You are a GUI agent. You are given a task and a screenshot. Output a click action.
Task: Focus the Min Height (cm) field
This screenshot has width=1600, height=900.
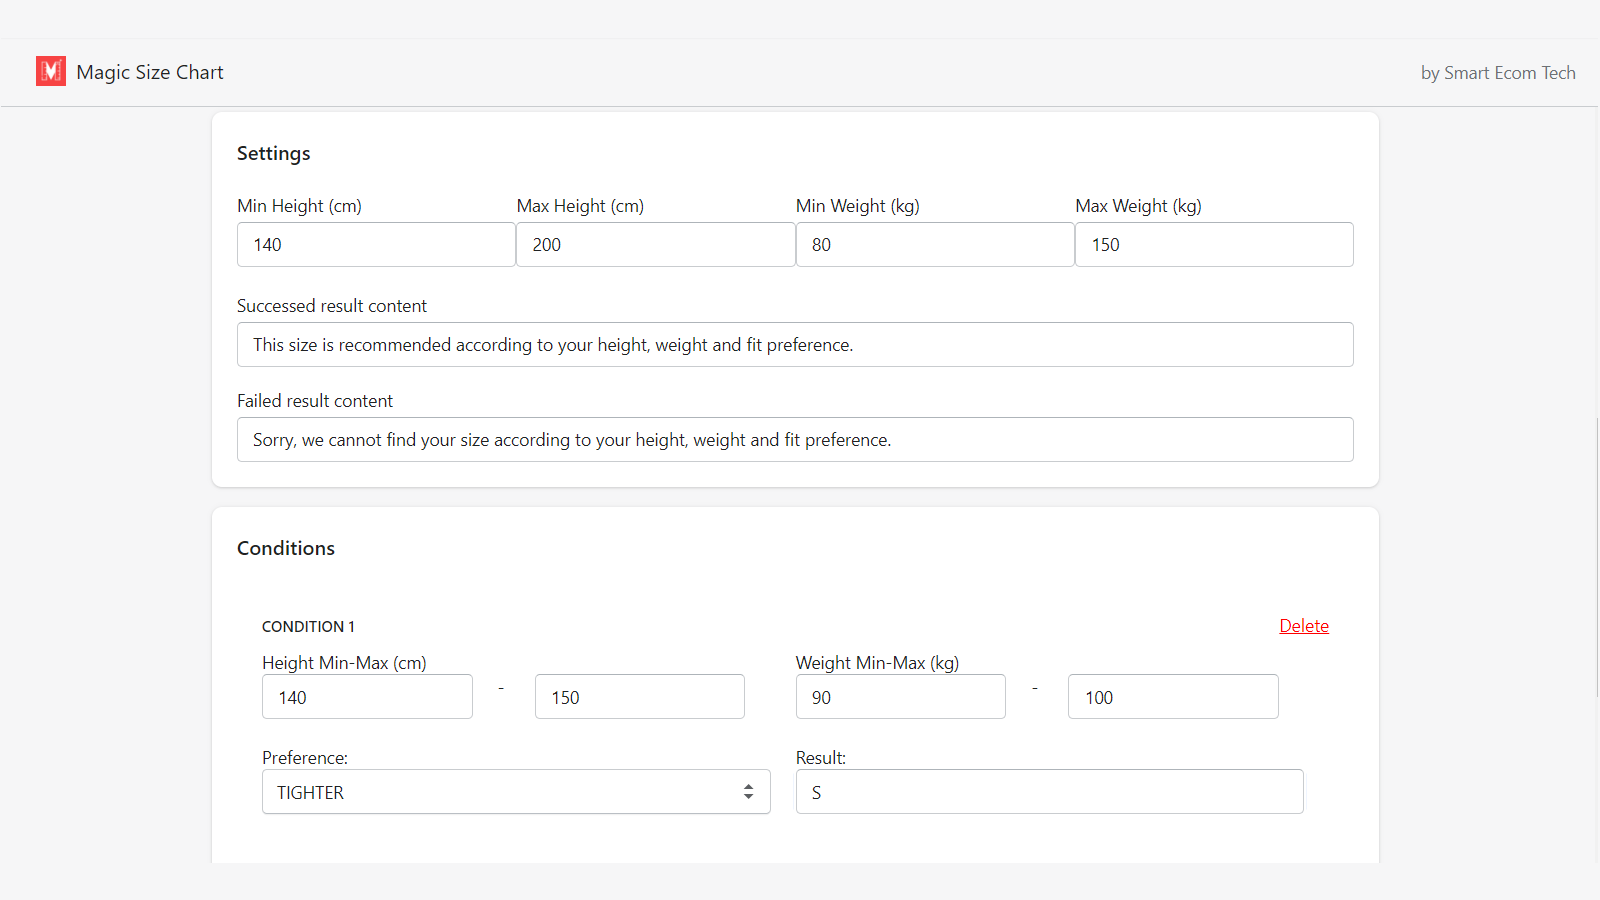[376, 245]
